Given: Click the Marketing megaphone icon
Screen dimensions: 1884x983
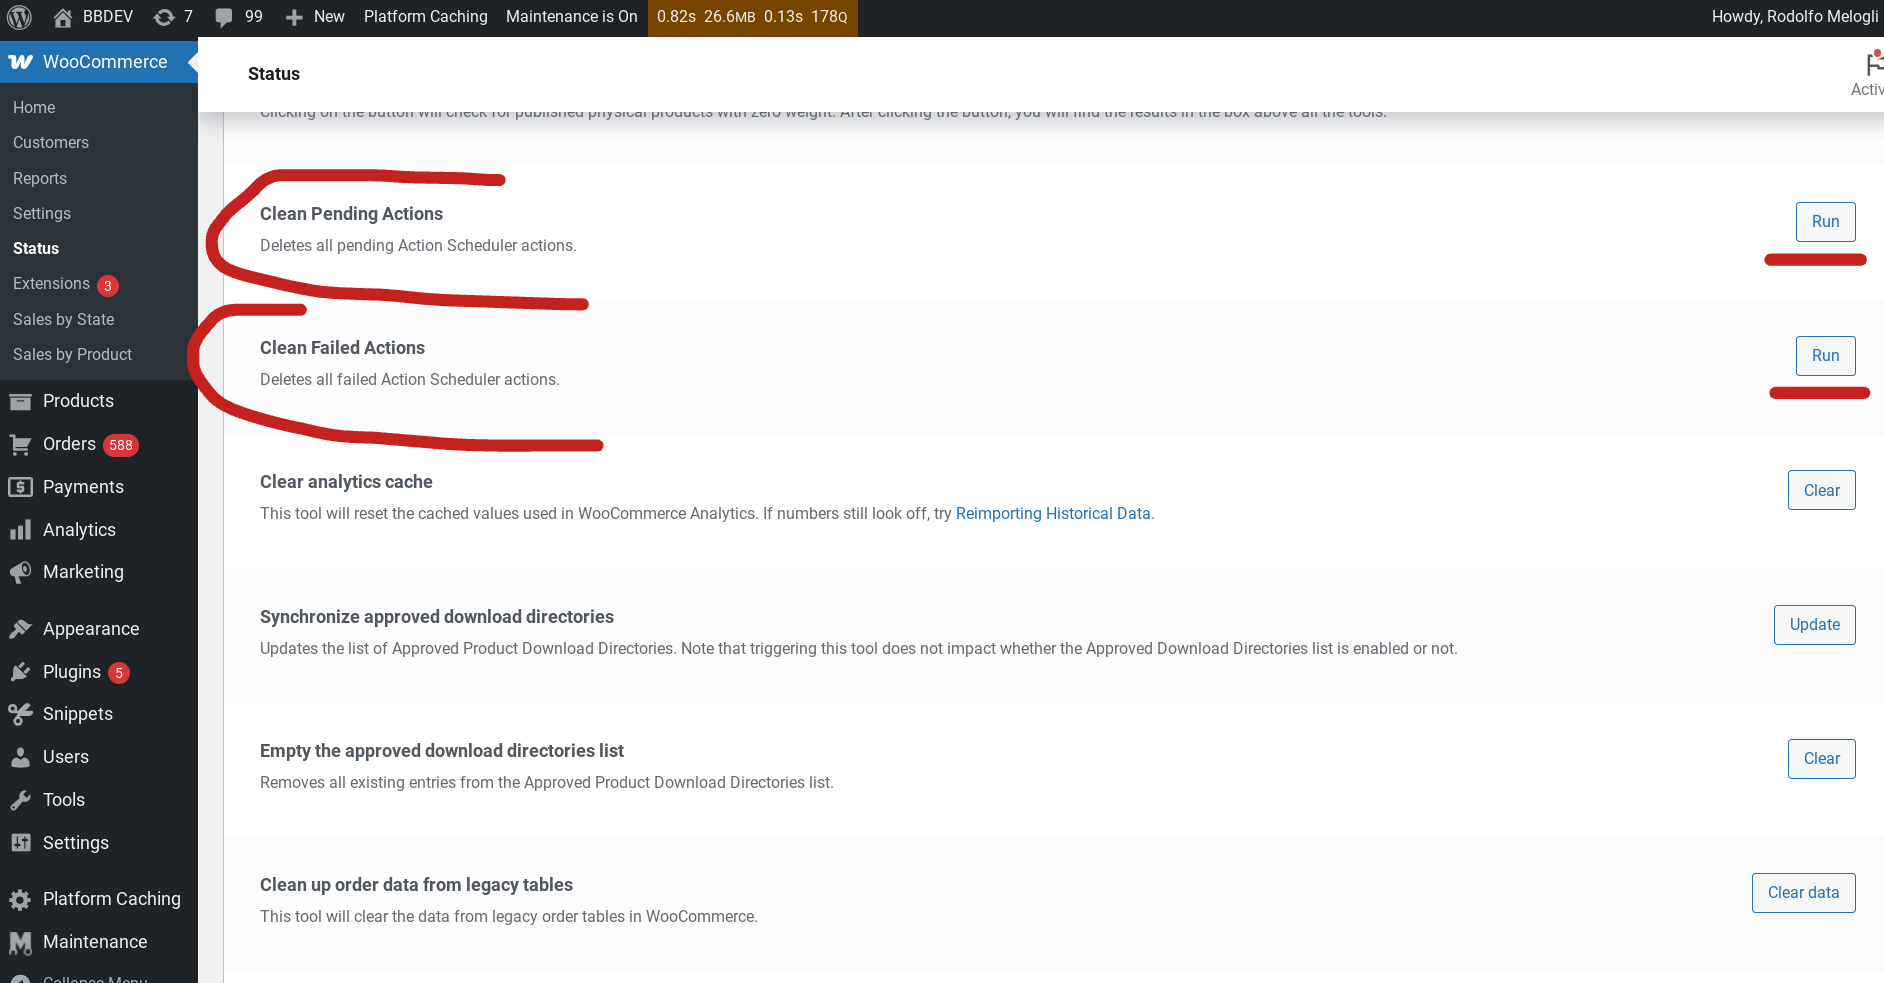Looking at the screenshot, I should click(21, 571).
